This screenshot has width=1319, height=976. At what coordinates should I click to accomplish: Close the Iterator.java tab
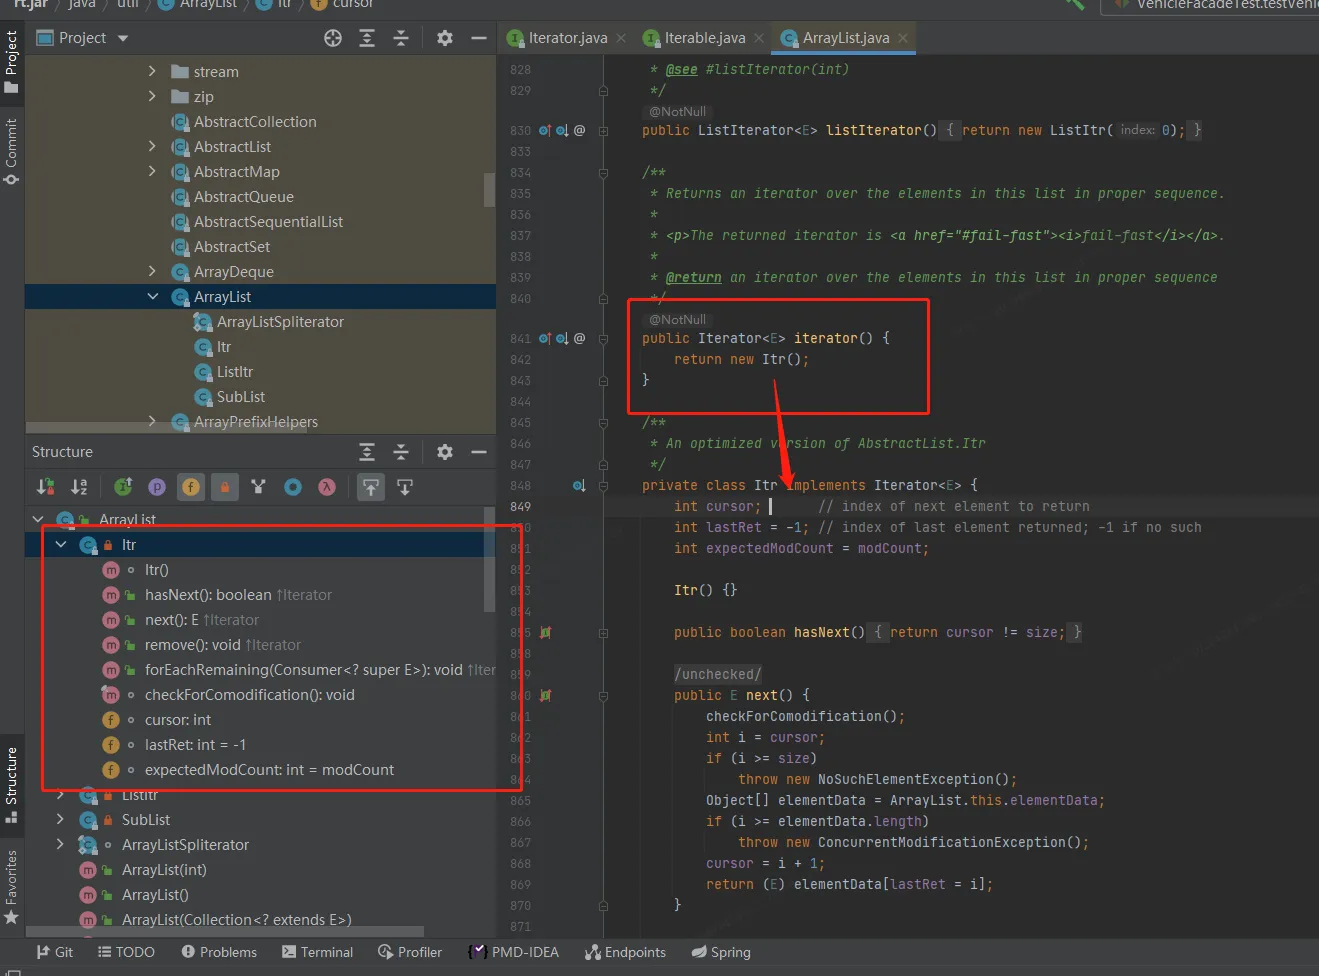pyautogui.click(x=621, y=38)
